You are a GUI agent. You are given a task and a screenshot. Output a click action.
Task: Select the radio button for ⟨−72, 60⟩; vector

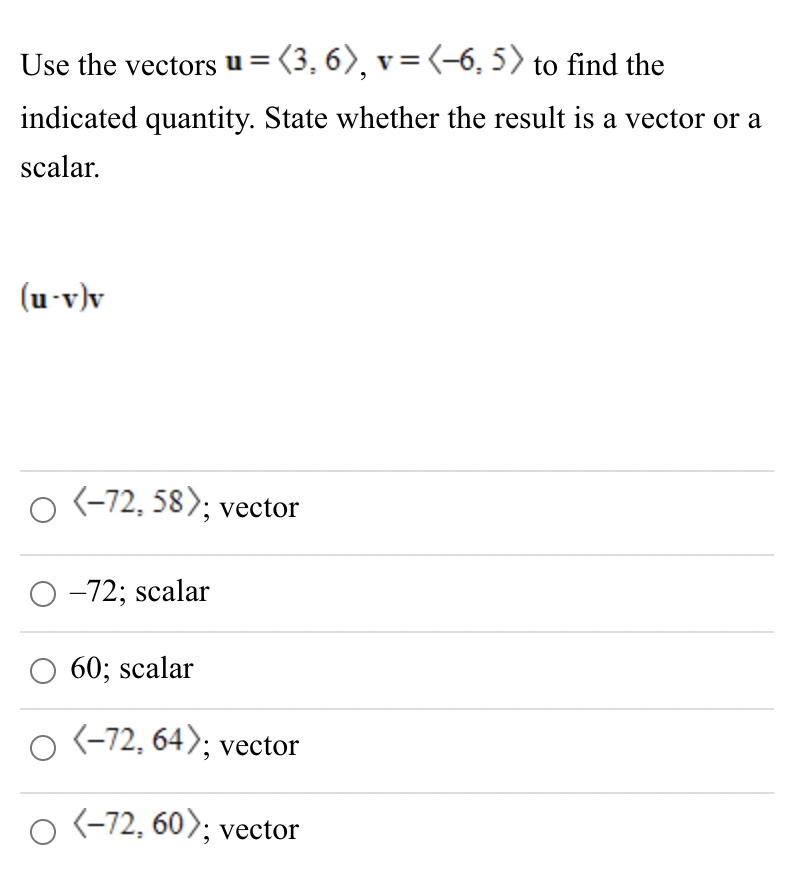tap(42, 831)
